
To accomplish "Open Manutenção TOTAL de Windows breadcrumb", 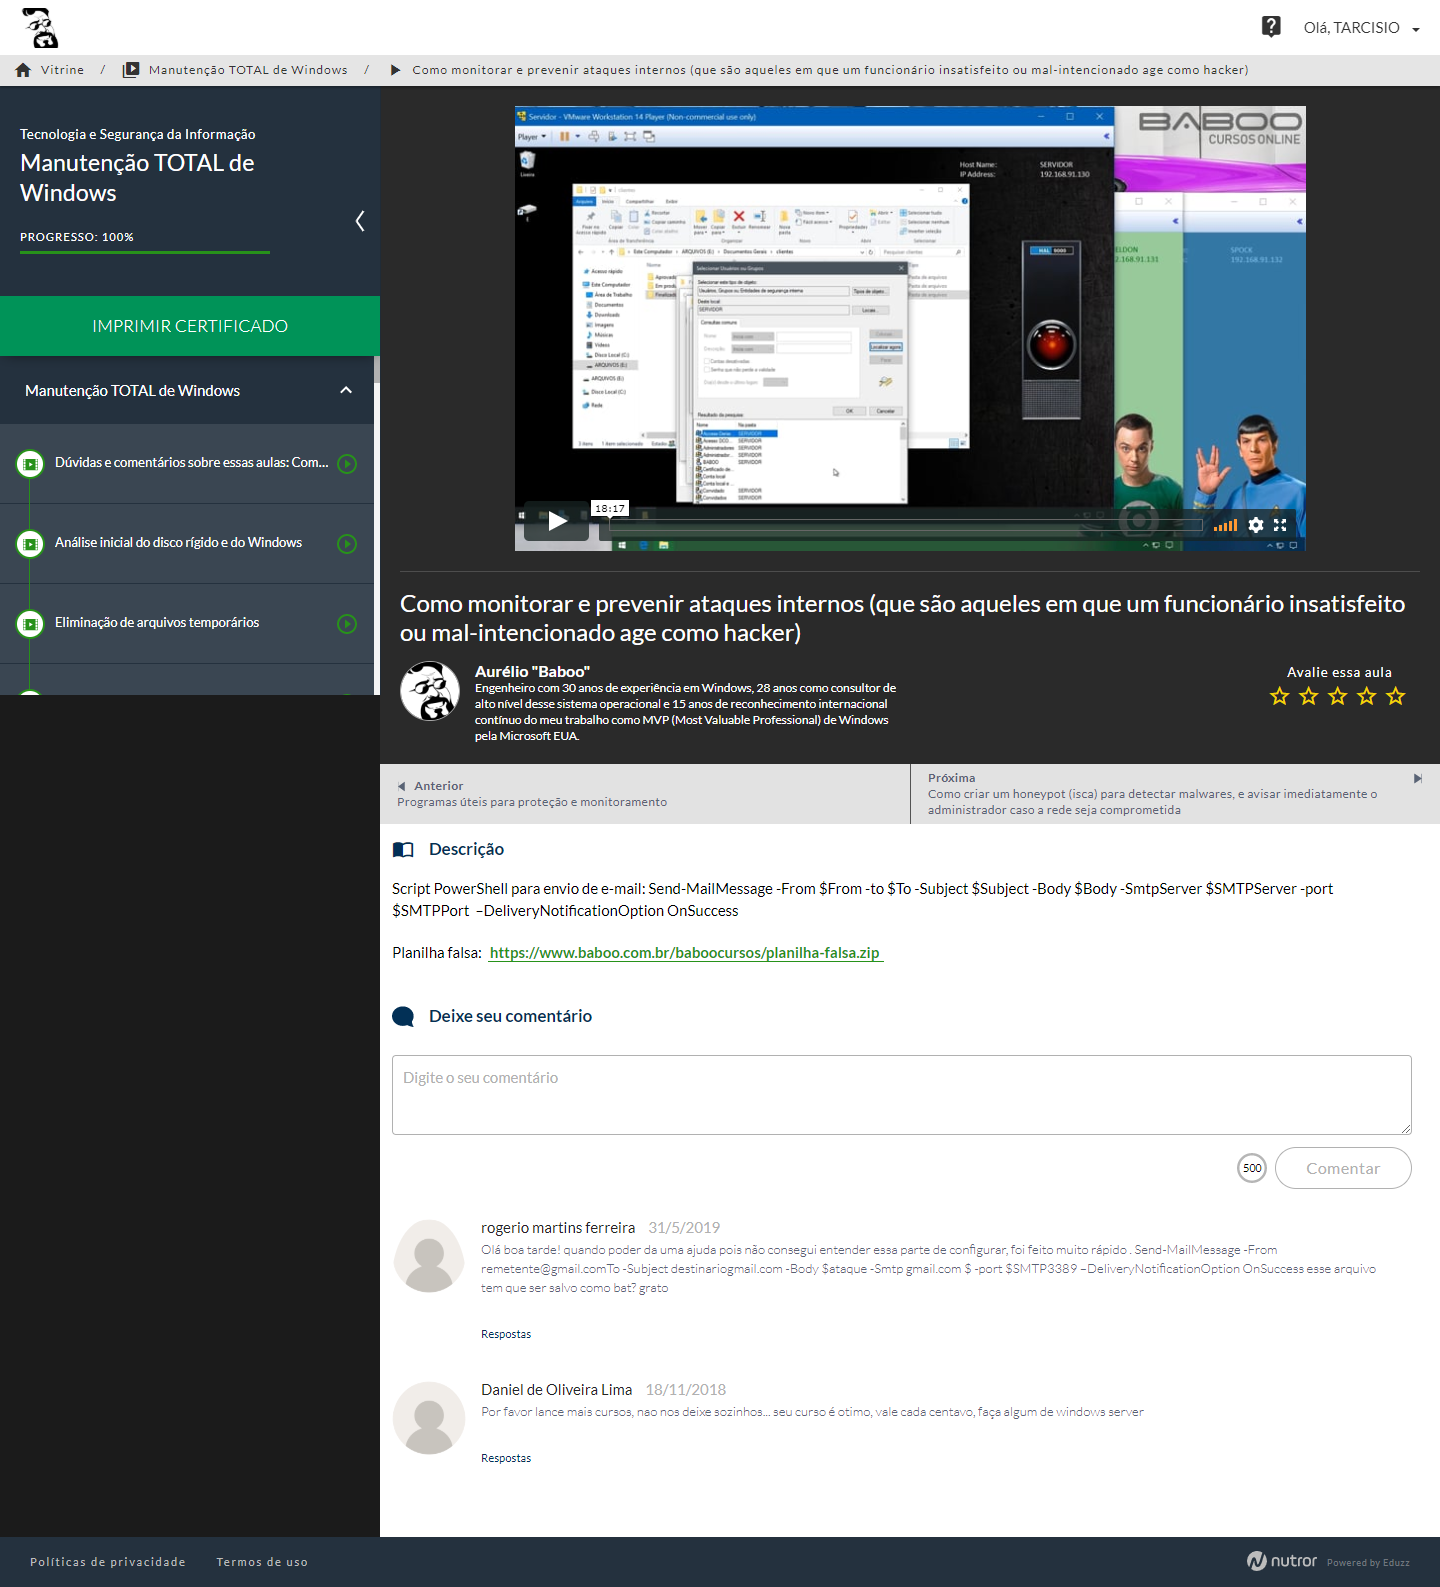I will click(x=247, y=70).
